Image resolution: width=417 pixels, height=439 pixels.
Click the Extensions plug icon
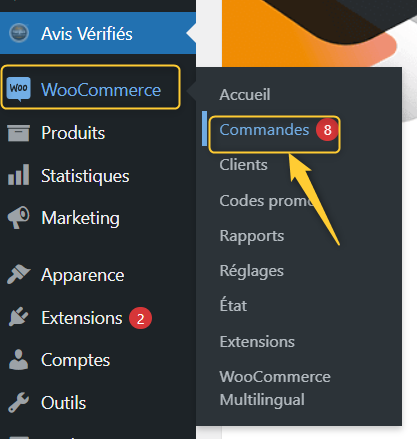point(19,317)
